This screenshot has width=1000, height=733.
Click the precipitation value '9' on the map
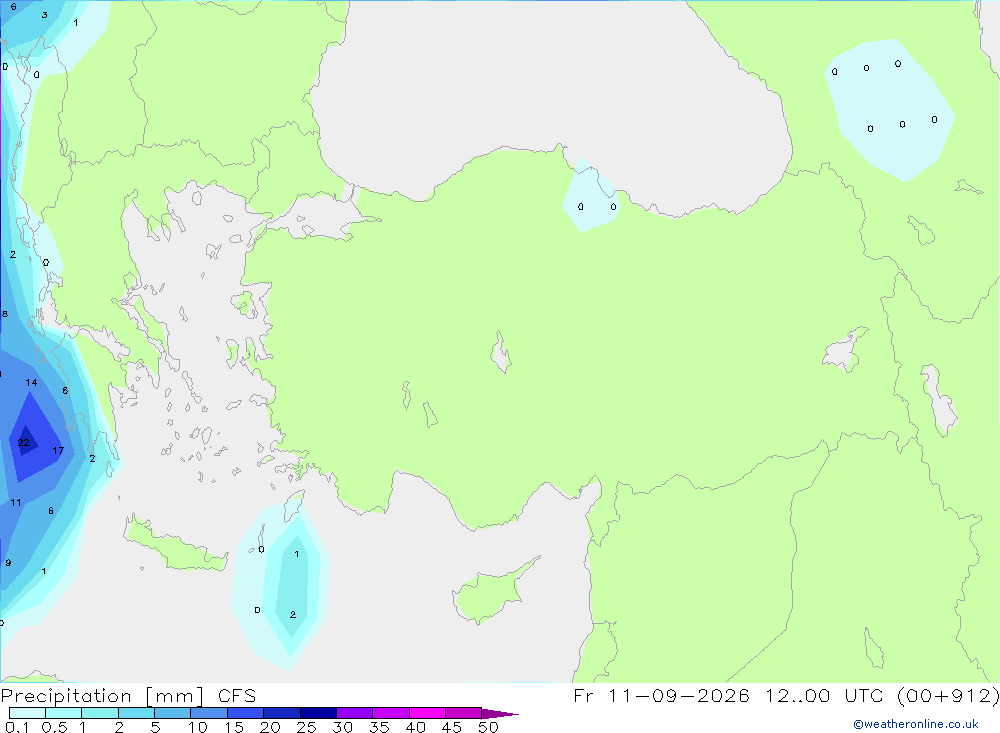pyautogui.click(x=8, y=563)
